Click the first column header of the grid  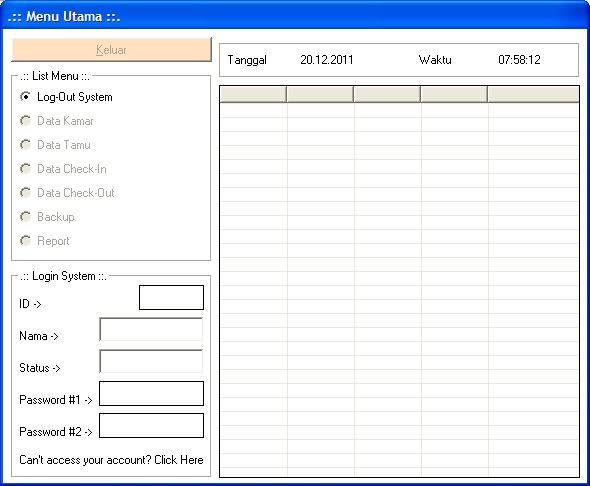(x=253, y=94)
